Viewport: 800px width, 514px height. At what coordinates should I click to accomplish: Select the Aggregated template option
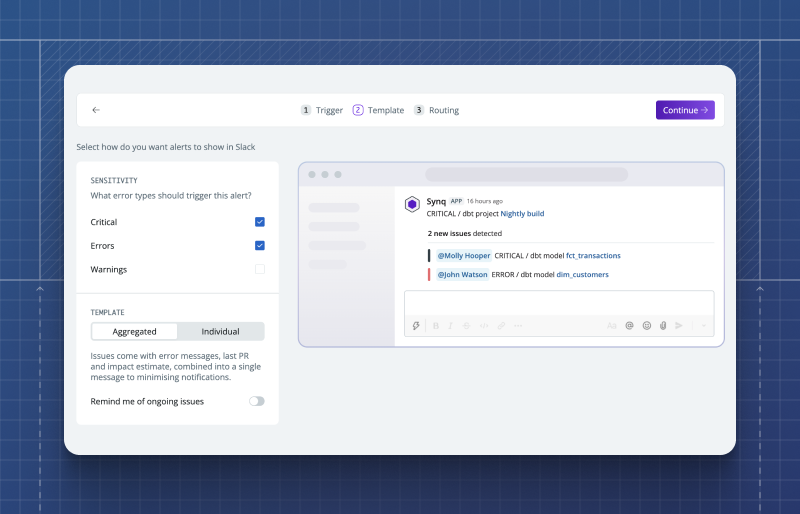tap(135, 331)
